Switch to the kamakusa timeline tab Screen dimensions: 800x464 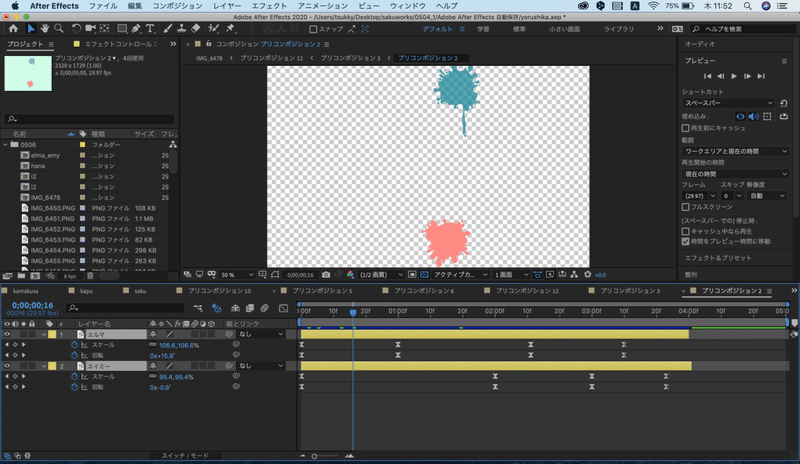pyautogui.click(x=26, y=291)
